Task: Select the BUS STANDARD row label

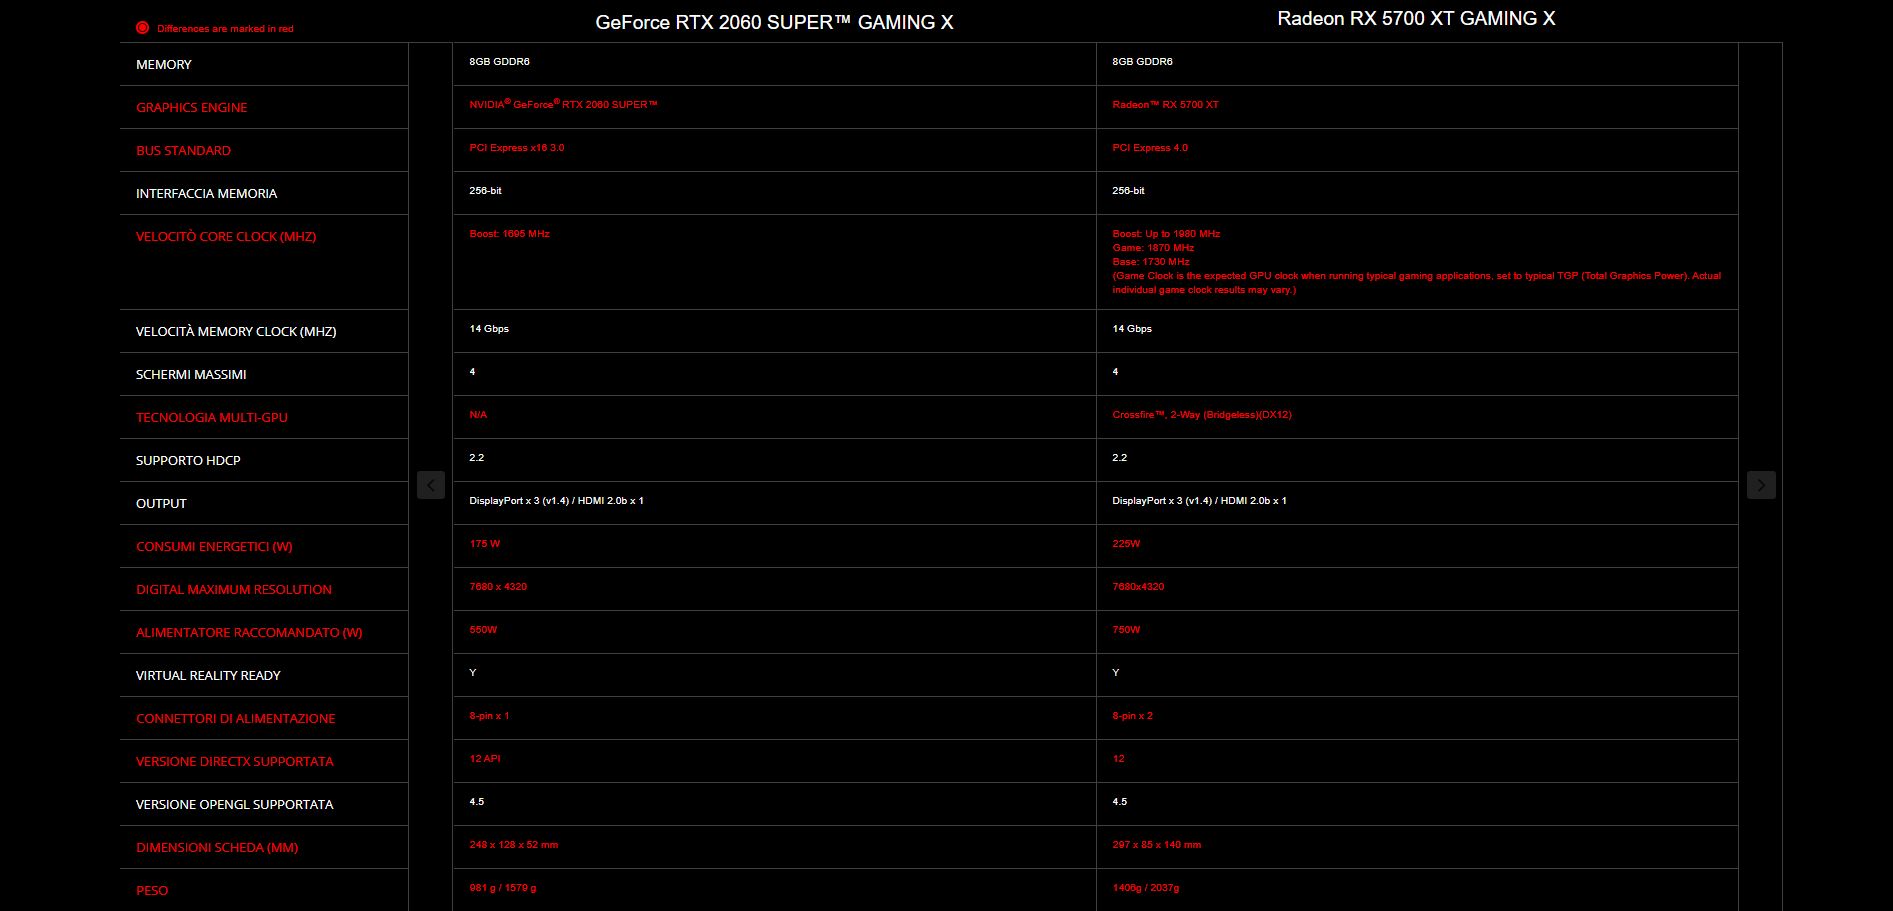Action: (183, 150)
